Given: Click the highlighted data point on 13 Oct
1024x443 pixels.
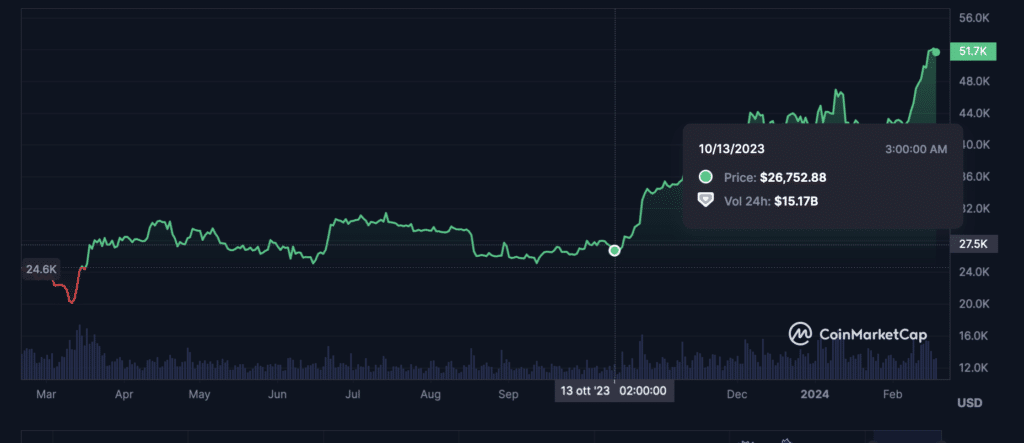Looking at the screenshot, I should [615, 250].
